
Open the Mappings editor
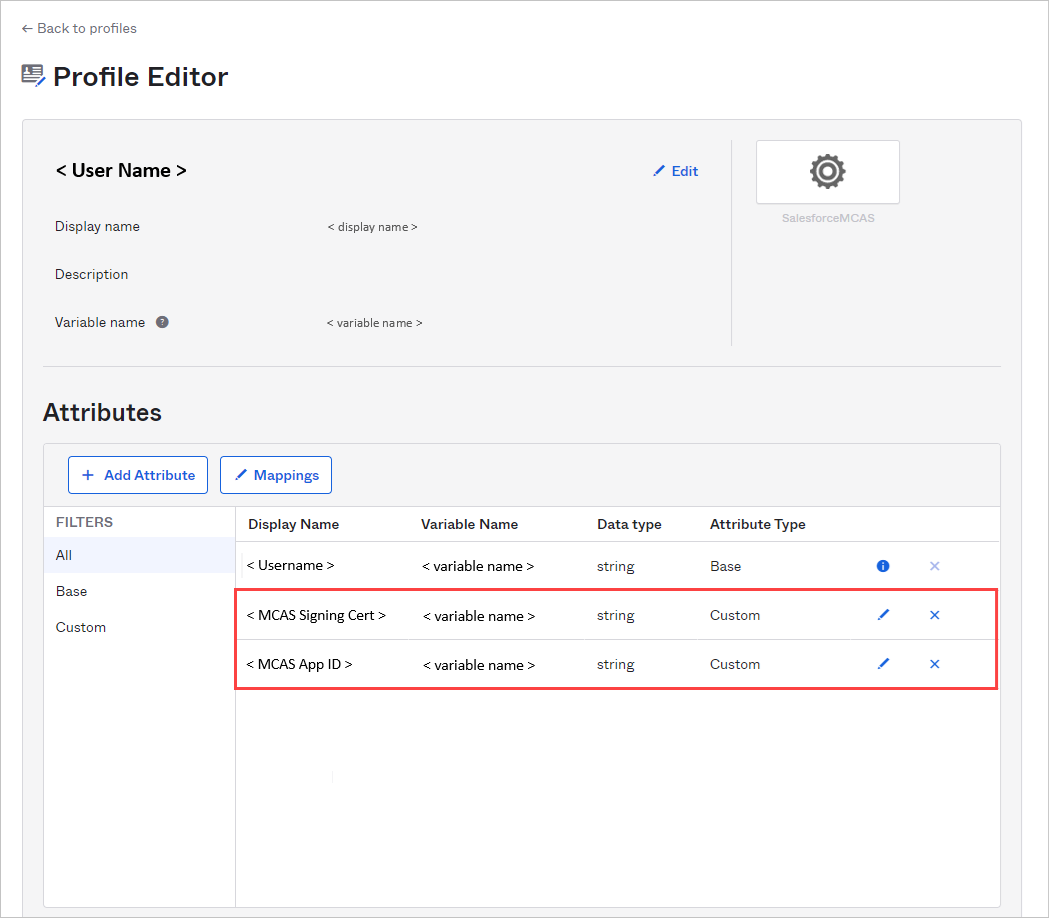click(x=275, y=474)
